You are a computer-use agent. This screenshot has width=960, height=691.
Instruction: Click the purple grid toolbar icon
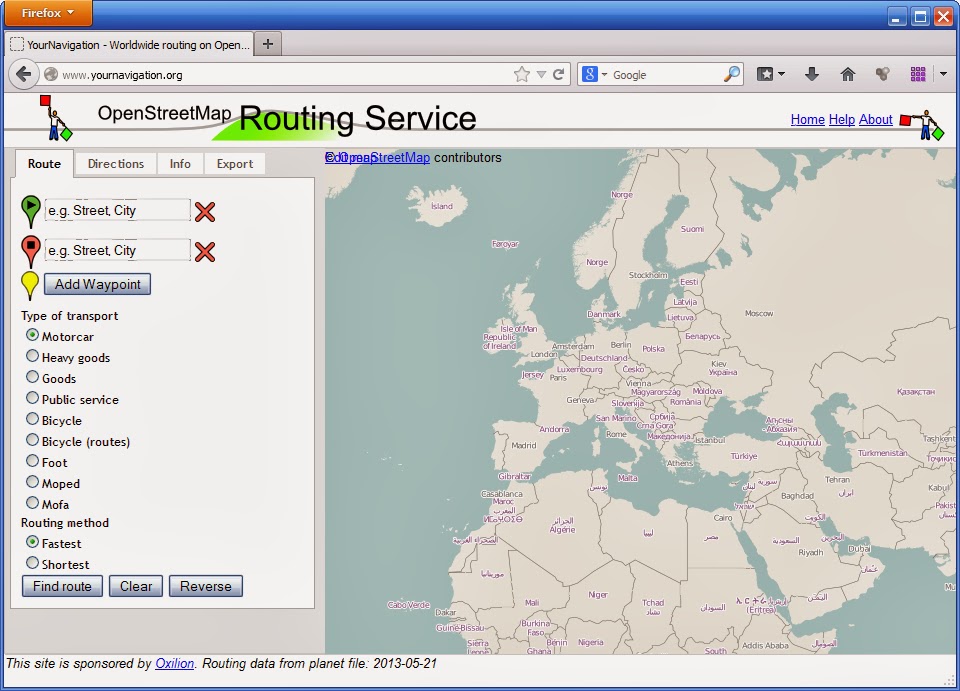(918, 75)
